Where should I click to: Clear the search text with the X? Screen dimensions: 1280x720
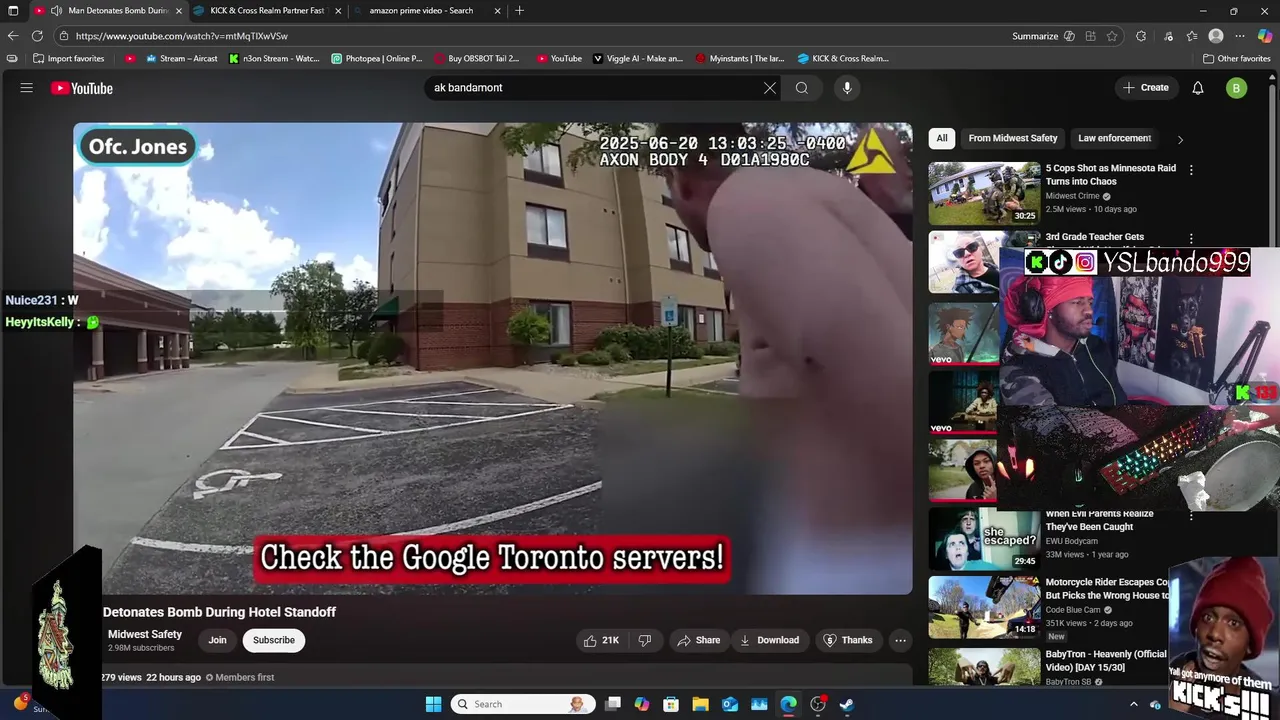tap(770, 88)
